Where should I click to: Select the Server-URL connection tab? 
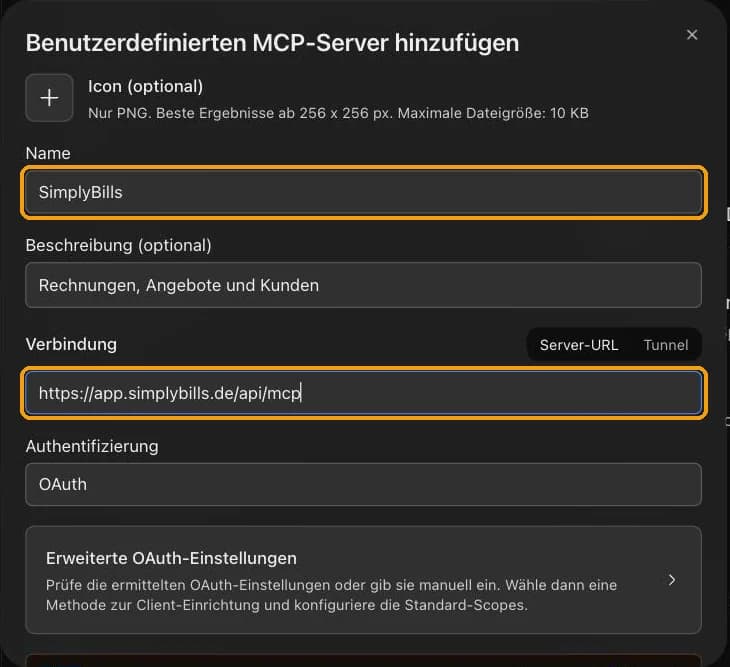(579, 345)
